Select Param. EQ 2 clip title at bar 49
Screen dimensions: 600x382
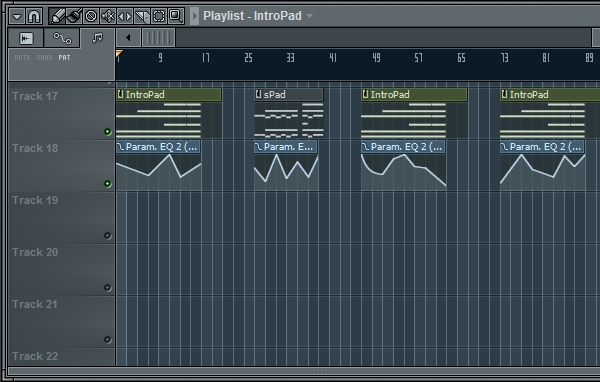tap(403, 147)
